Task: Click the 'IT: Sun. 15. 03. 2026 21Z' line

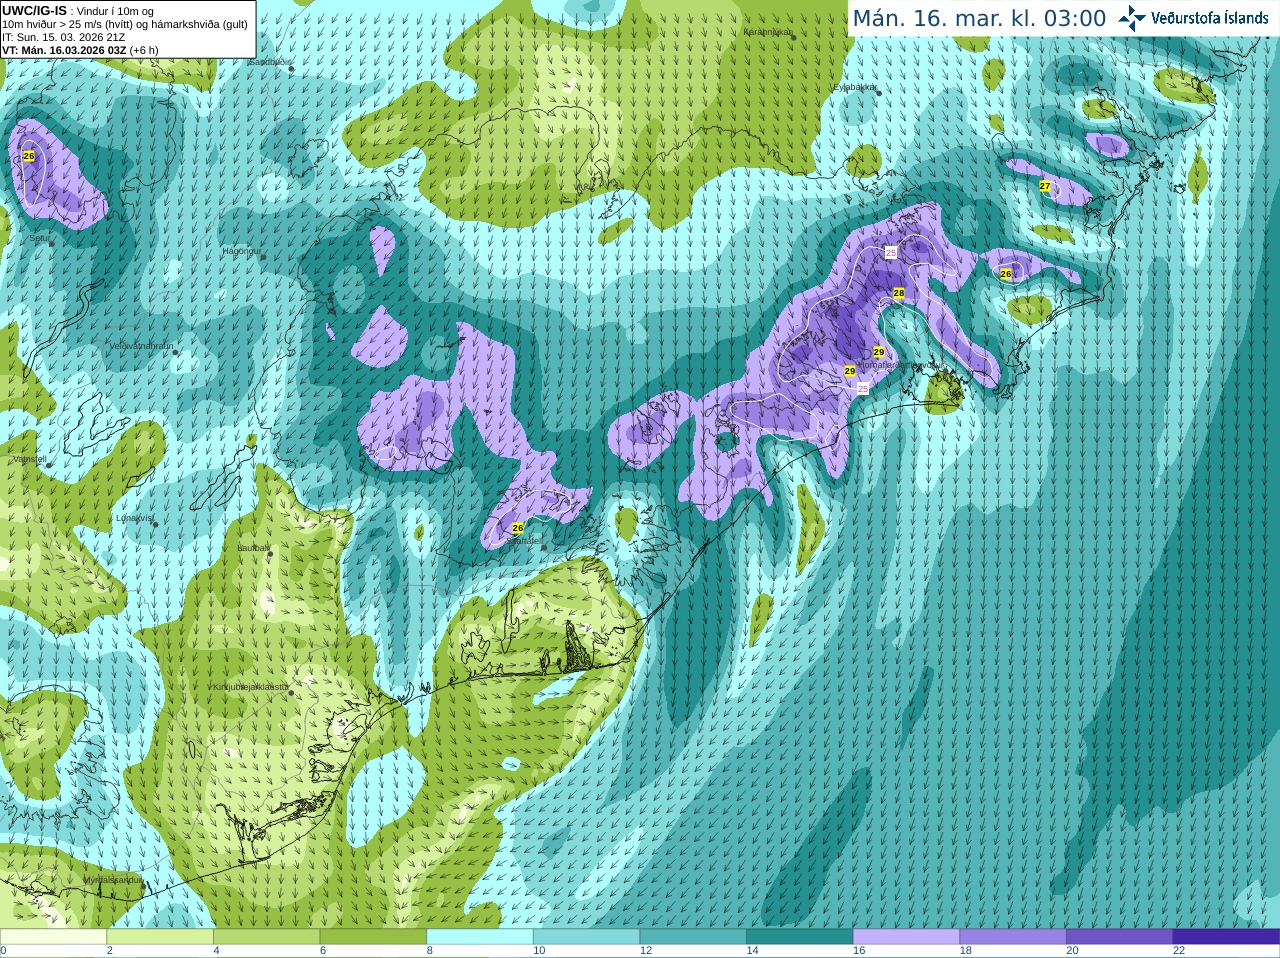Action: point(64,37)
